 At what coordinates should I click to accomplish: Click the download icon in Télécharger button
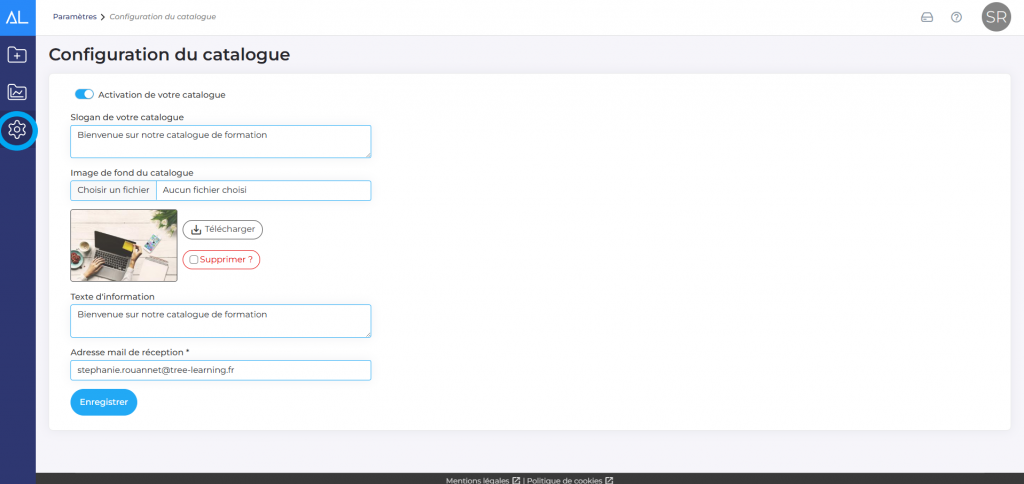click(196, 229)
